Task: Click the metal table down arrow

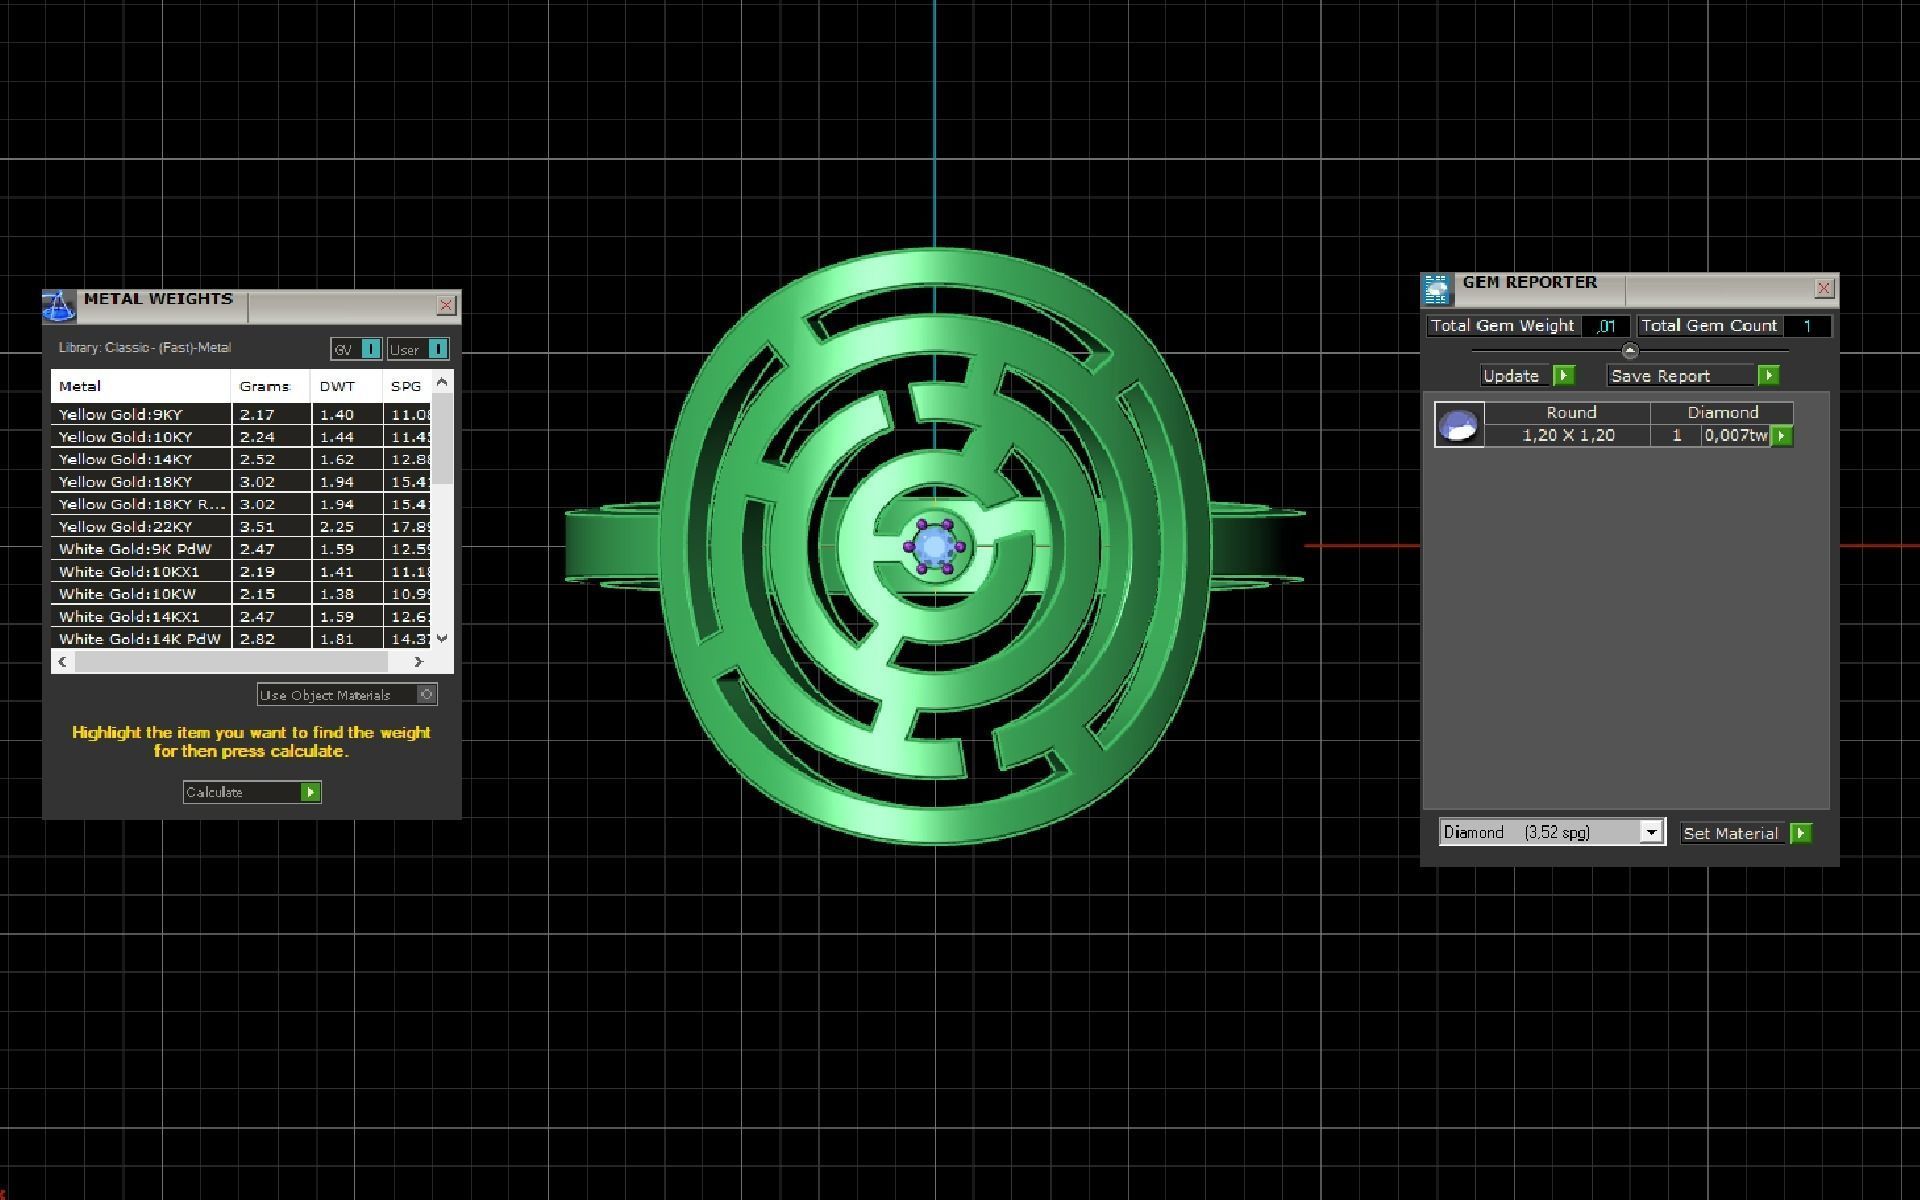Action: [x=443, y=638]
